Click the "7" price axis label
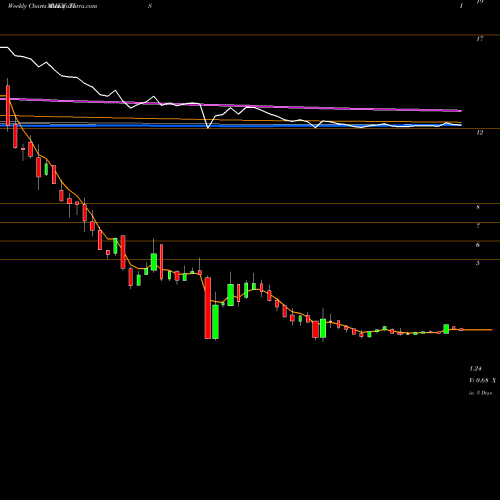The image size is (500, 500). click(478, 226)
